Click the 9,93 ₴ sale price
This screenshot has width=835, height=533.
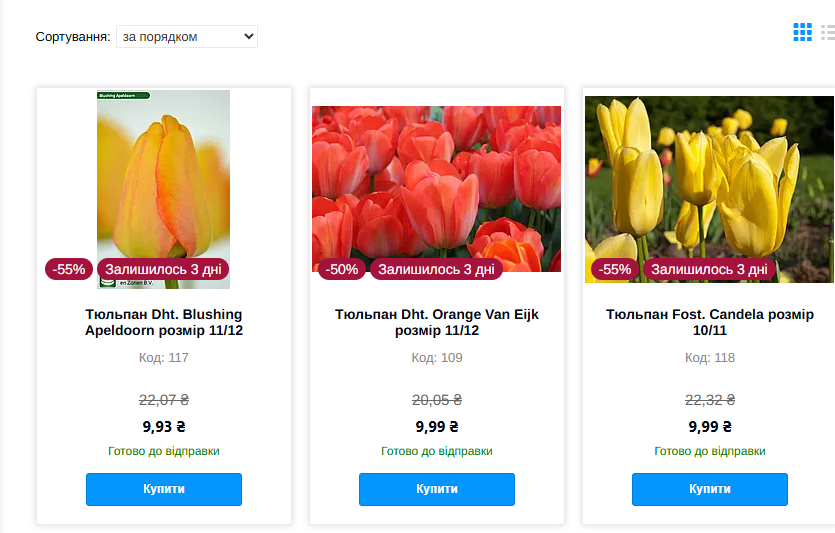pyautogui.click(x=164, y=426)
